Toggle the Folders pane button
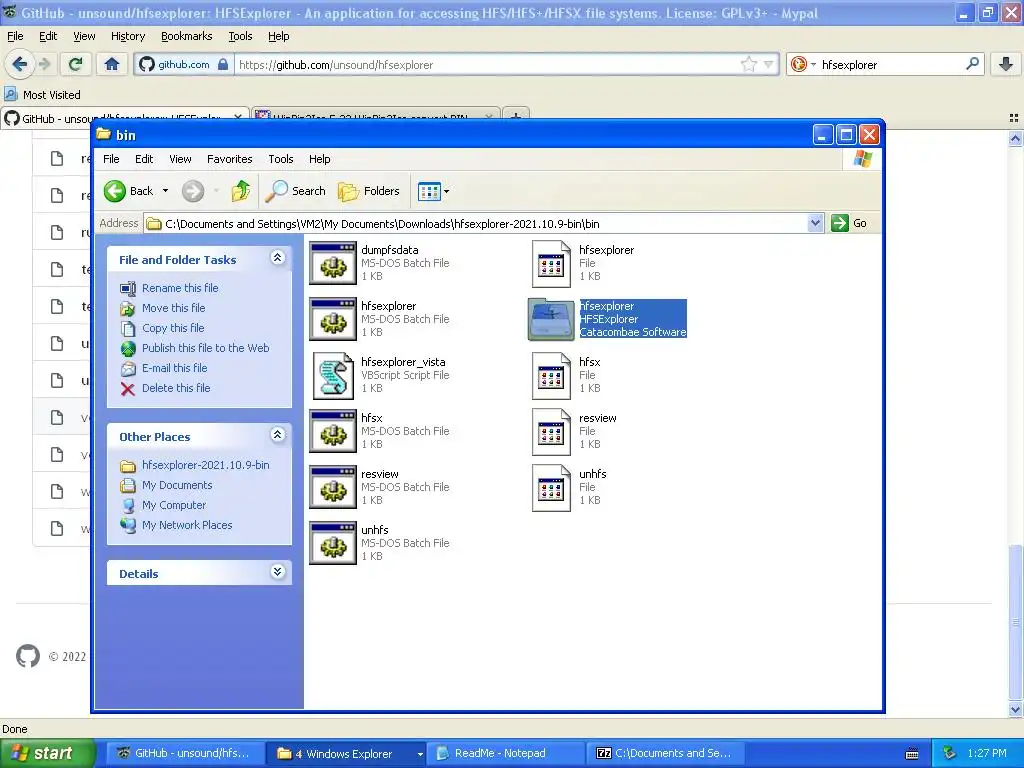 click(369, 191)
